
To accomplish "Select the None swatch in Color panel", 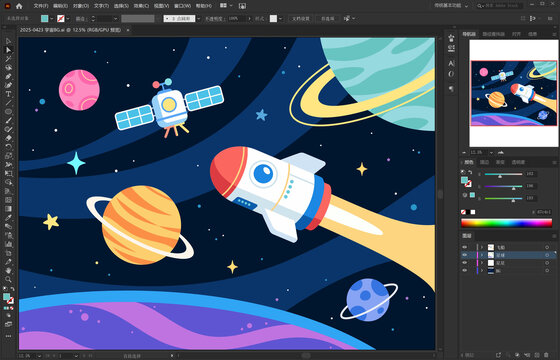I will pyautogui.click(x=463, y=212).
